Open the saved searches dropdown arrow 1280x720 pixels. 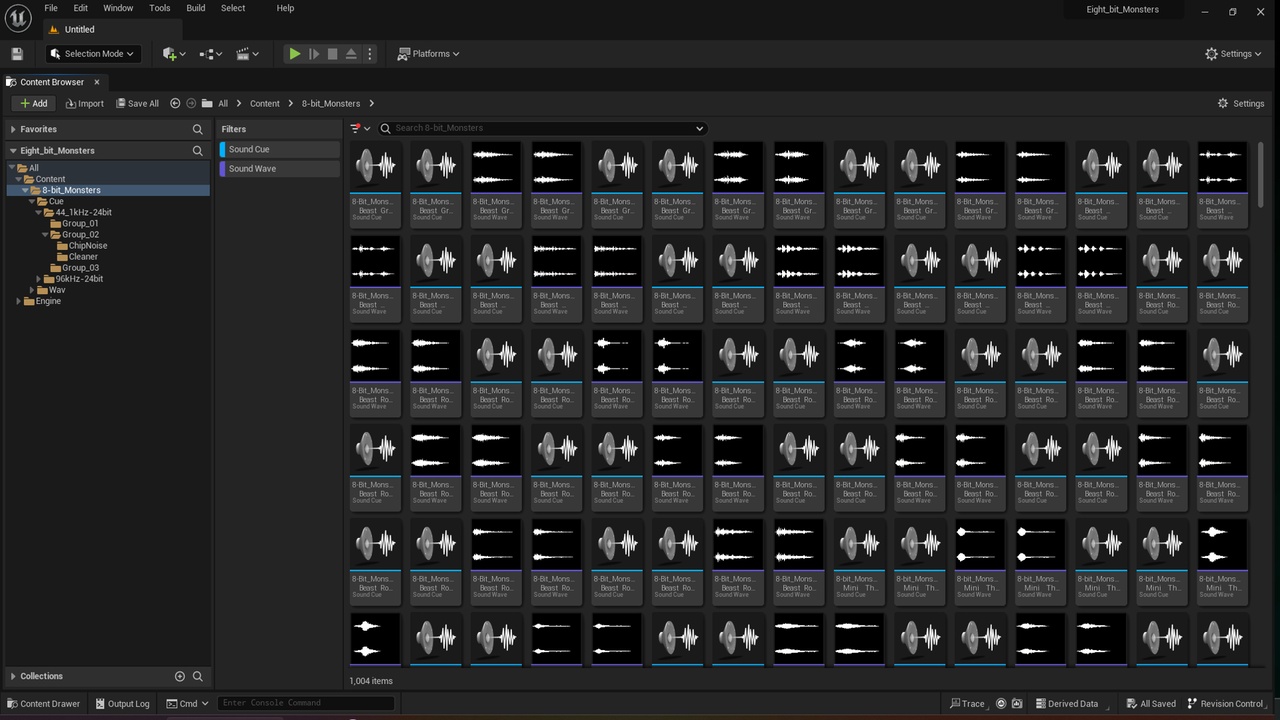tap(700, 128)
